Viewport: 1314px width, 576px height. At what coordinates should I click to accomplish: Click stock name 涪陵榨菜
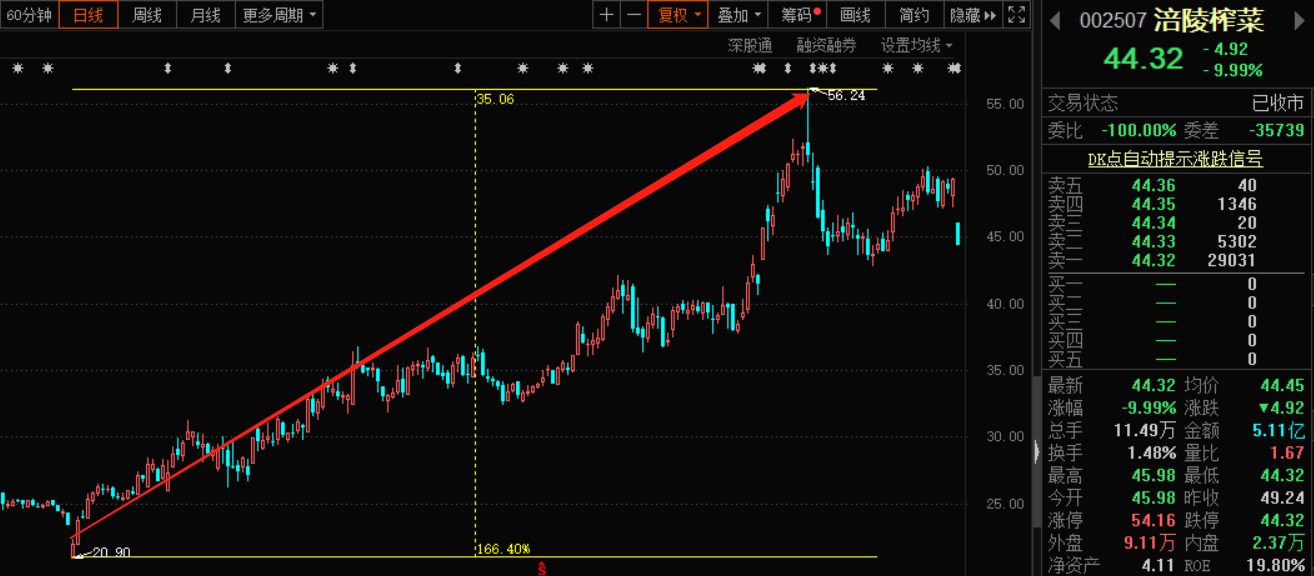pyautogui.click(x=1209, y=20)
